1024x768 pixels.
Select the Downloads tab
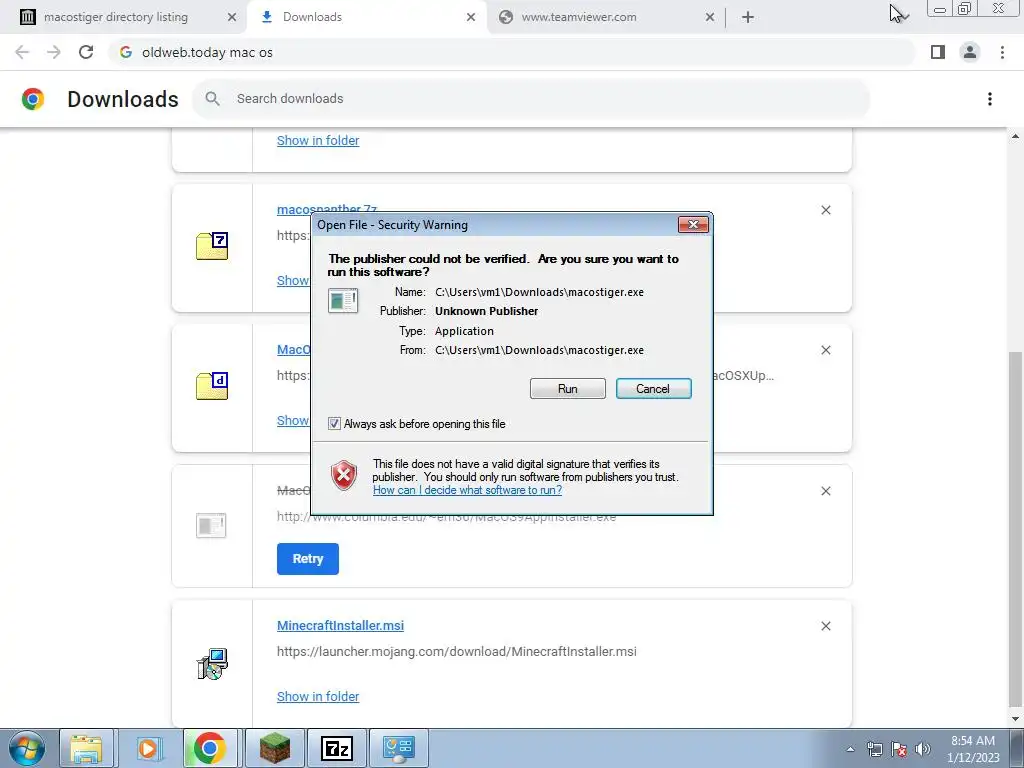(312, 17)
